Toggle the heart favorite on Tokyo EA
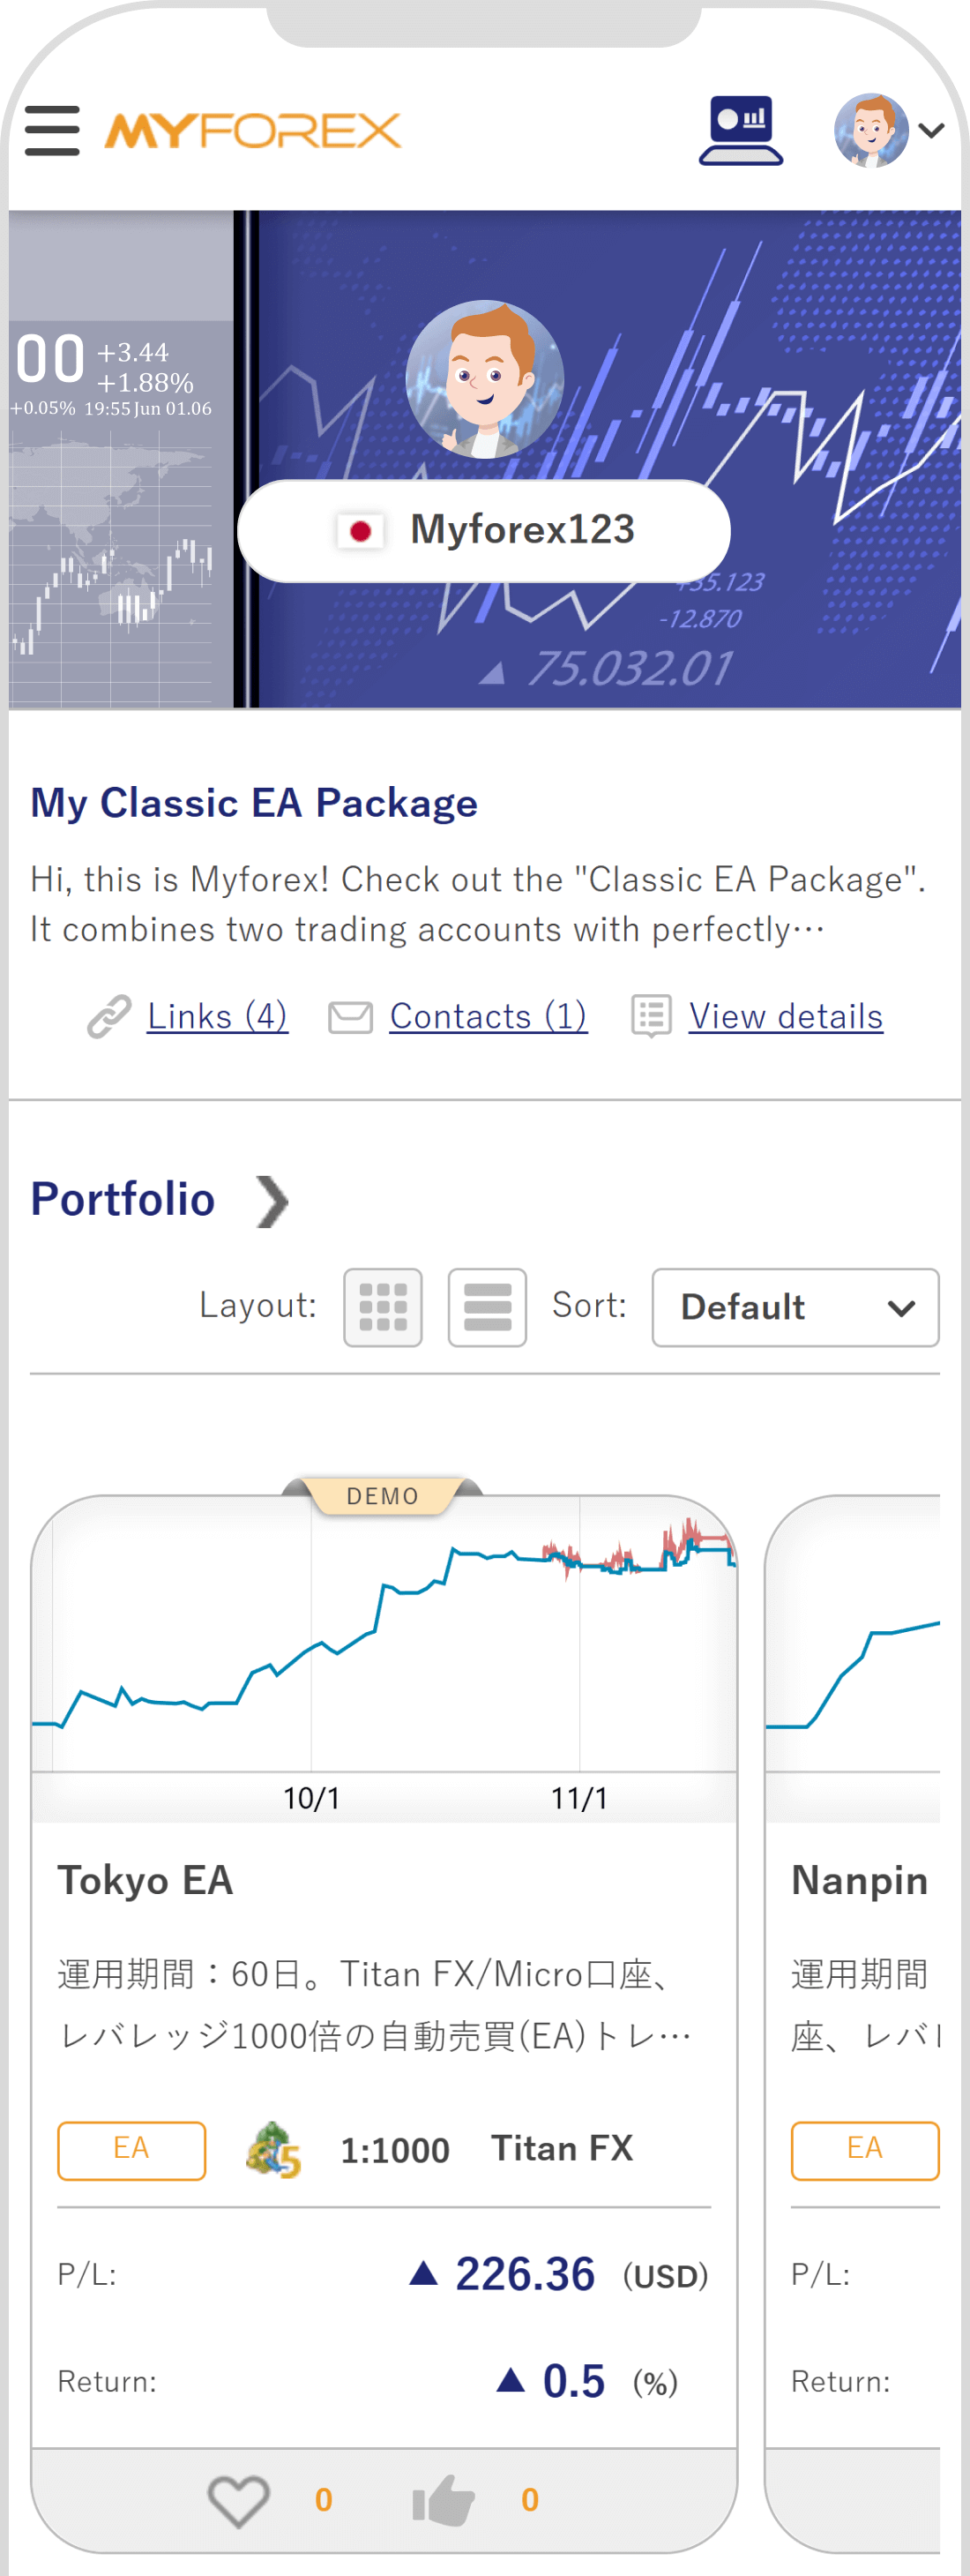Viewport: 970px width, 2576px height. click(x=237, y=2499)
